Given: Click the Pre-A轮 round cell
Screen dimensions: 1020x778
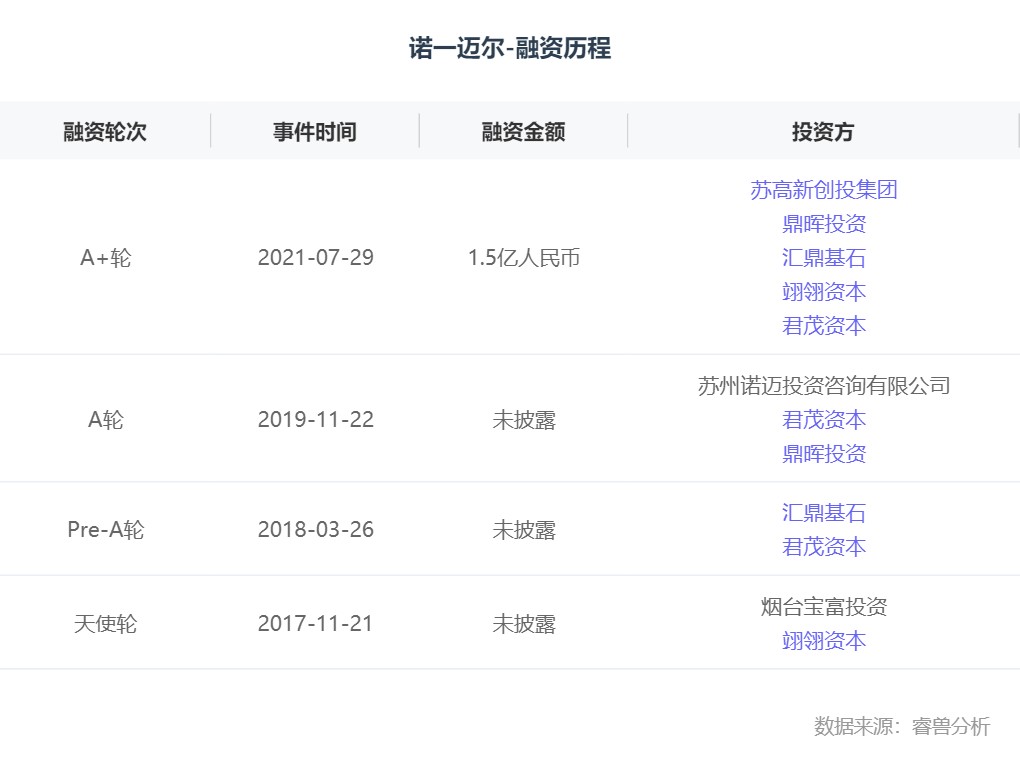Looking at the screenshot, I should coord(105,530).
